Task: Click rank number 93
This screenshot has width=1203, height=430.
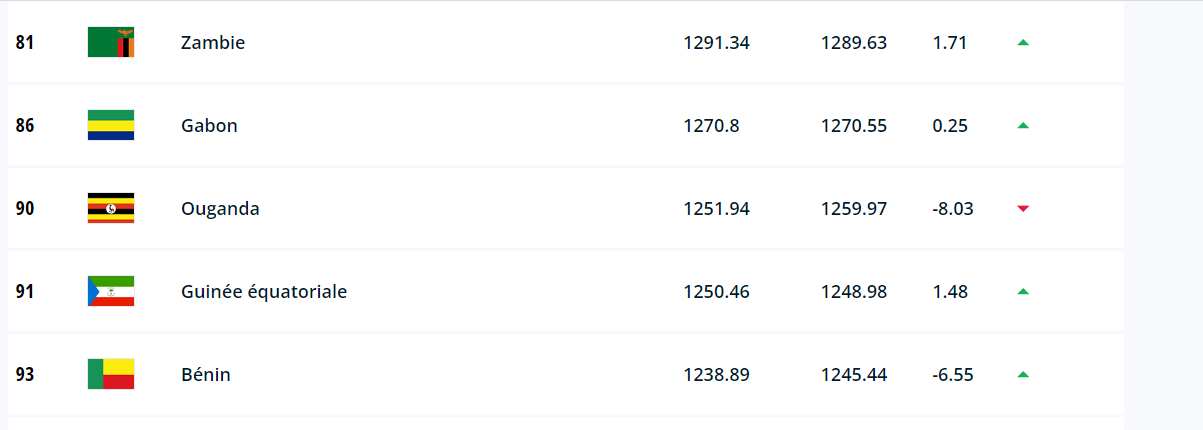Action: [x=25, y=375]
